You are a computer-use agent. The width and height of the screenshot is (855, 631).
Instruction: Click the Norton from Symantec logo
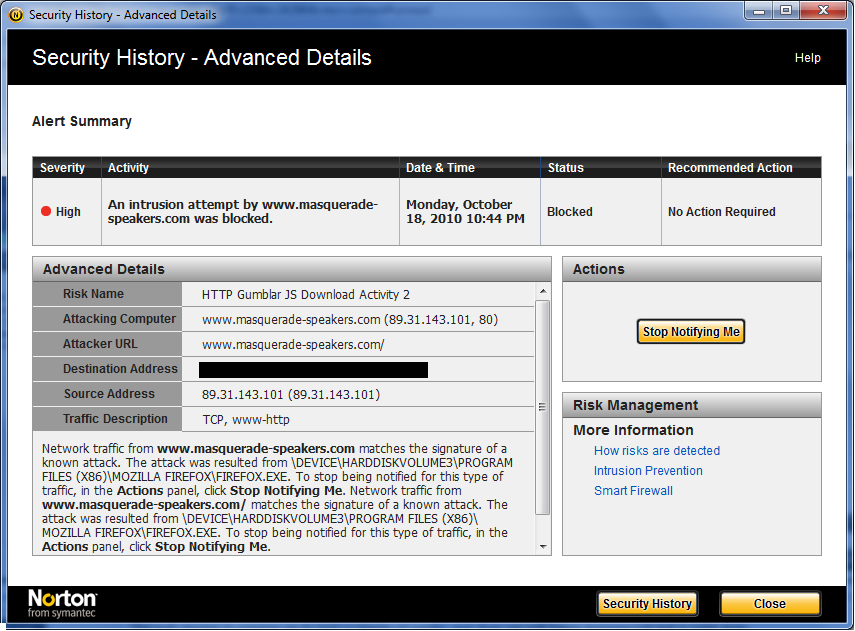click(62, 603)
